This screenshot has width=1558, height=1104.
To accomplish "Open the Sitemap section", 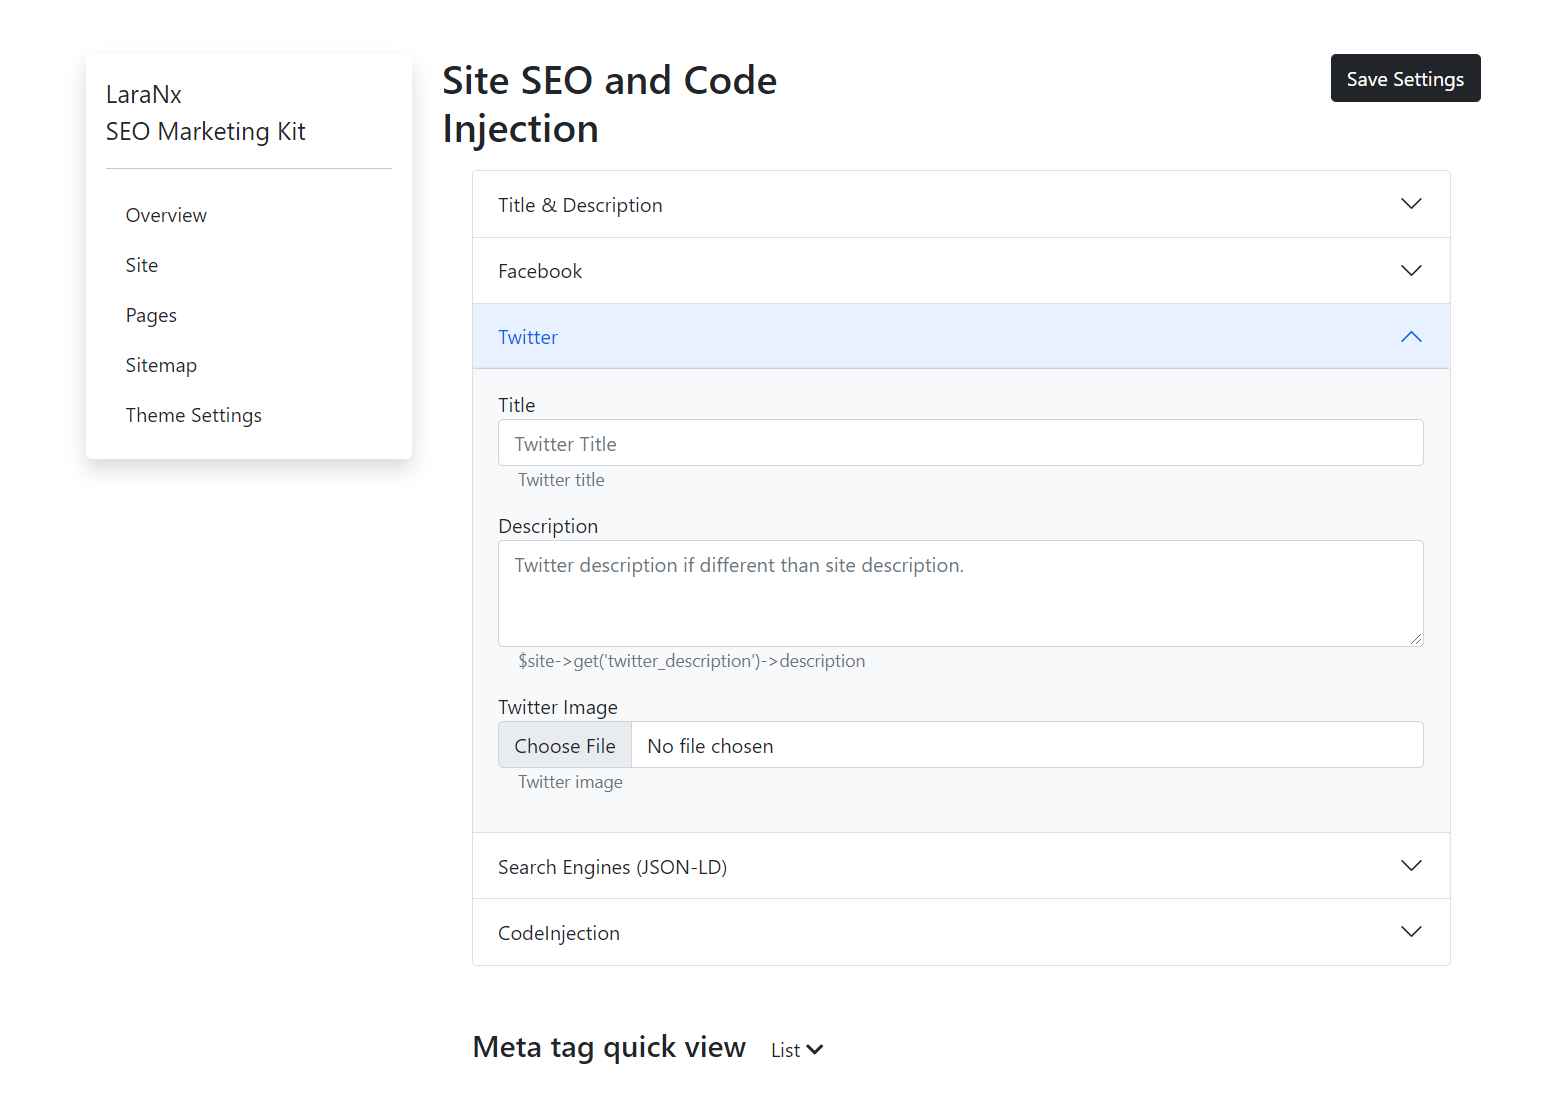I will click(x=161, y=365).
